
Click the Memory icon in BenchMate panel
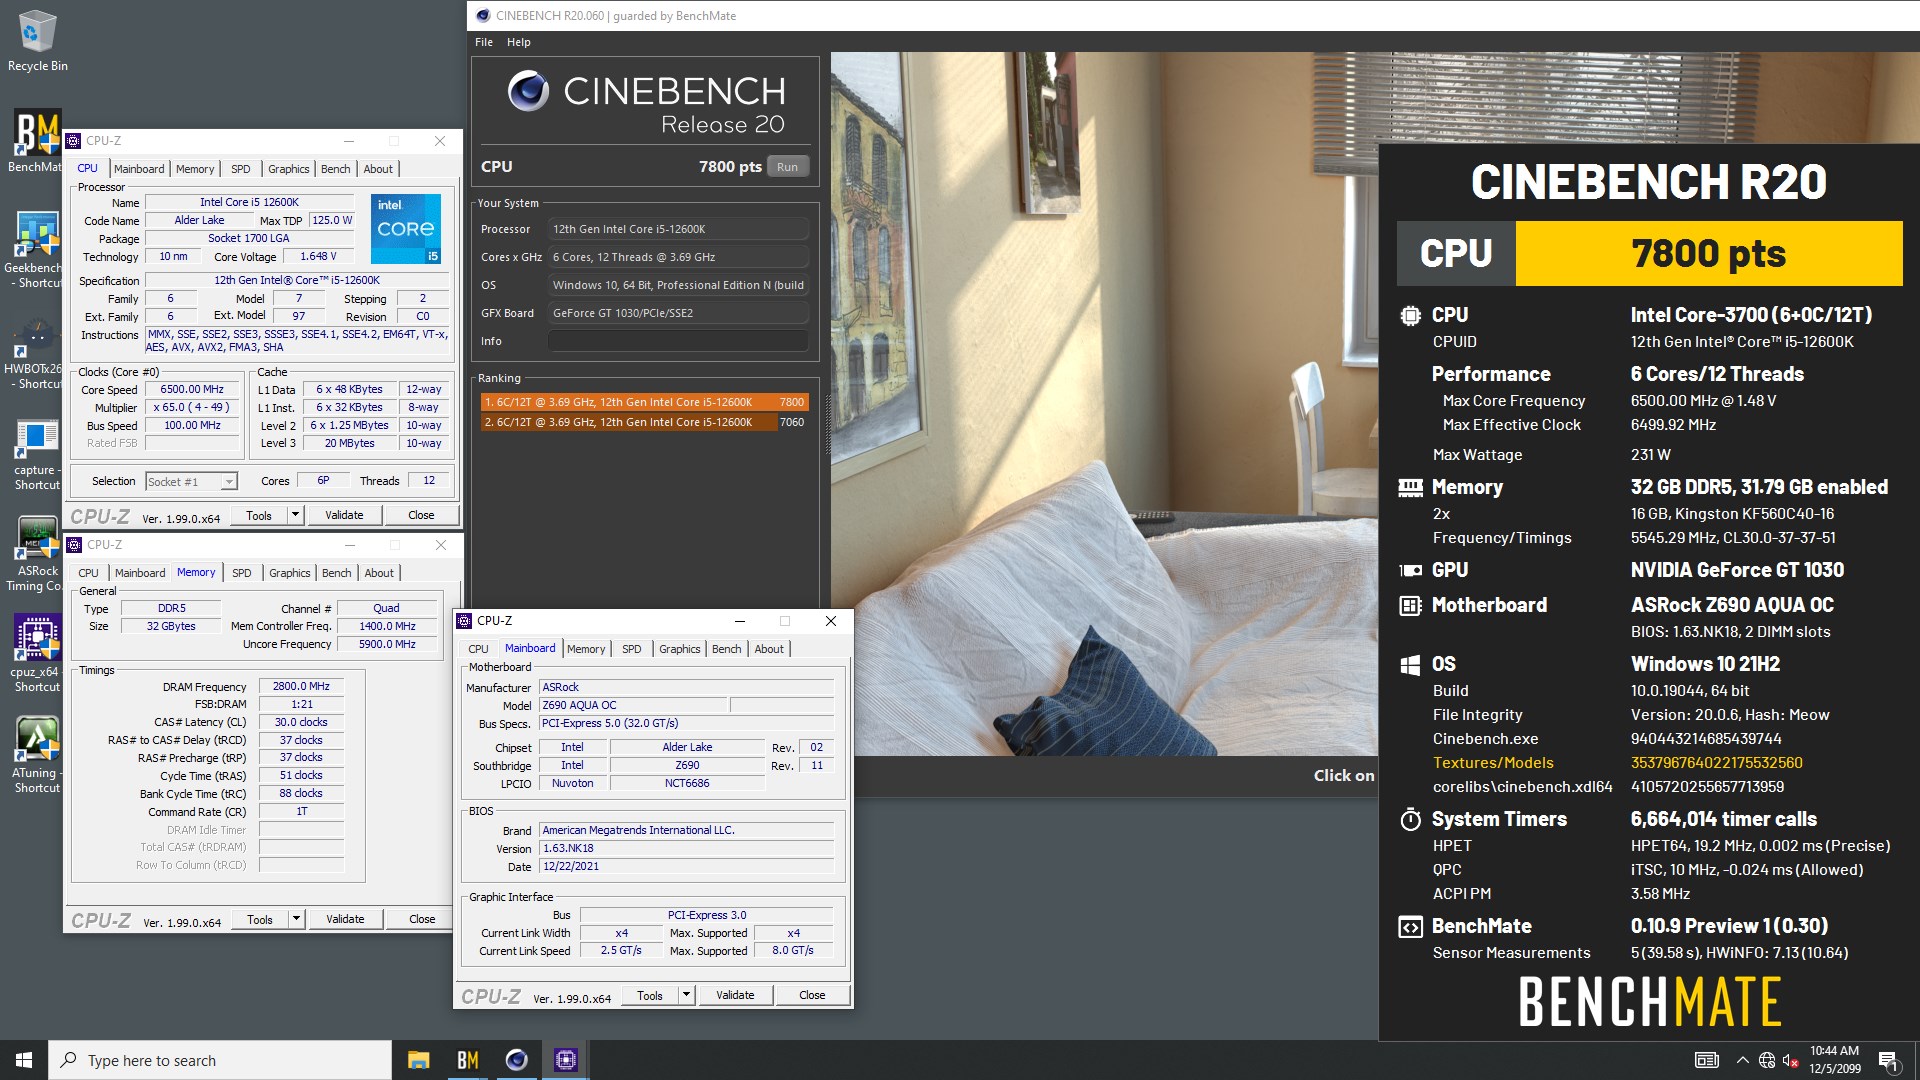pyautogui.click(x=1410, y=487)
